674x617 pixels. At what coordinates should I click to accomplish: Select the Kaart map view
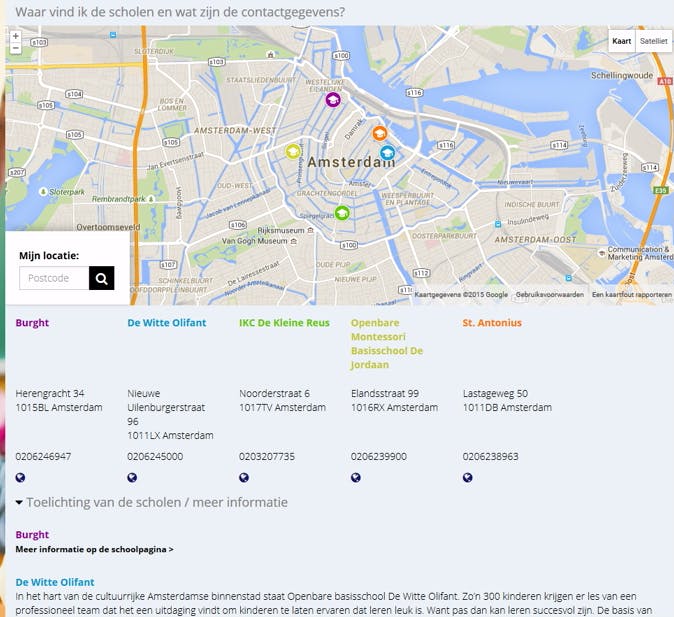tap(622, 41)
